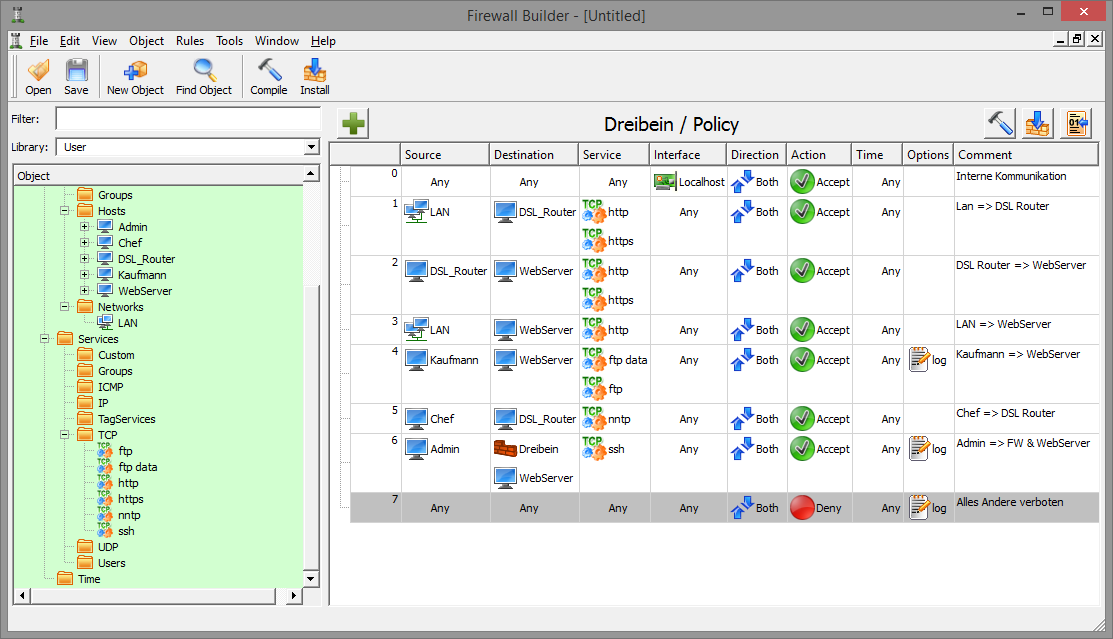Viewport: 1113px width, 639px height.
Task: Expand the Admin host tree node
Action: click(85, 227)
